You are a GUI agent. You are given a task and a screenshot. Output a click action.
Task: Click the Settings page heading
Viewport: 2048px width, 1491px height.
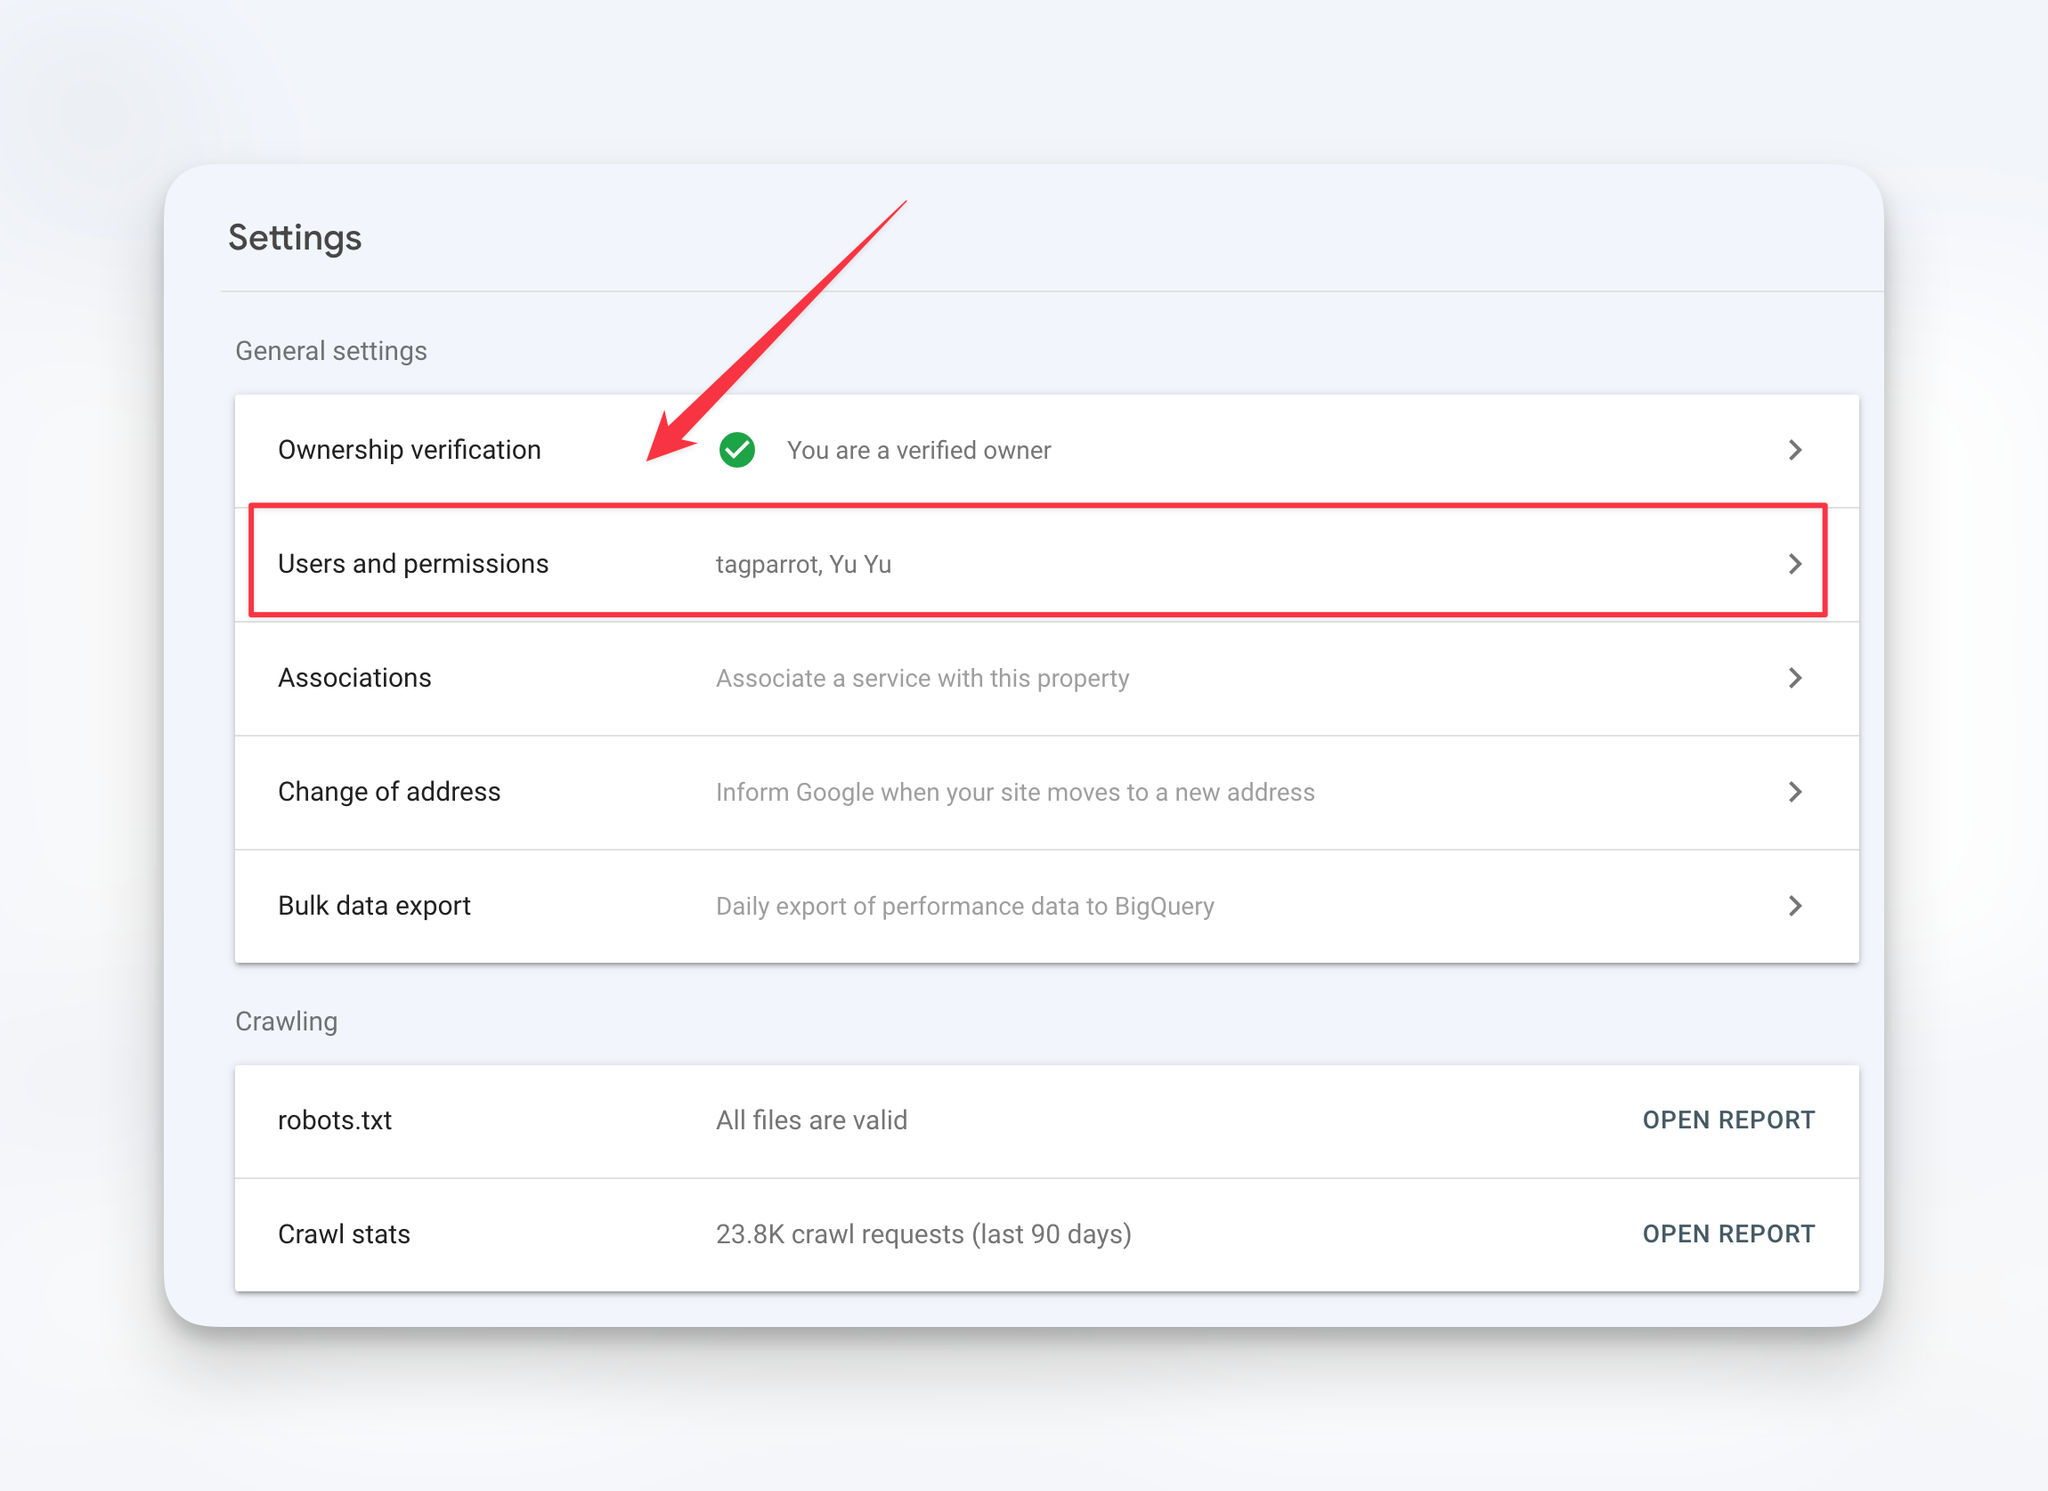click(295, 238)
